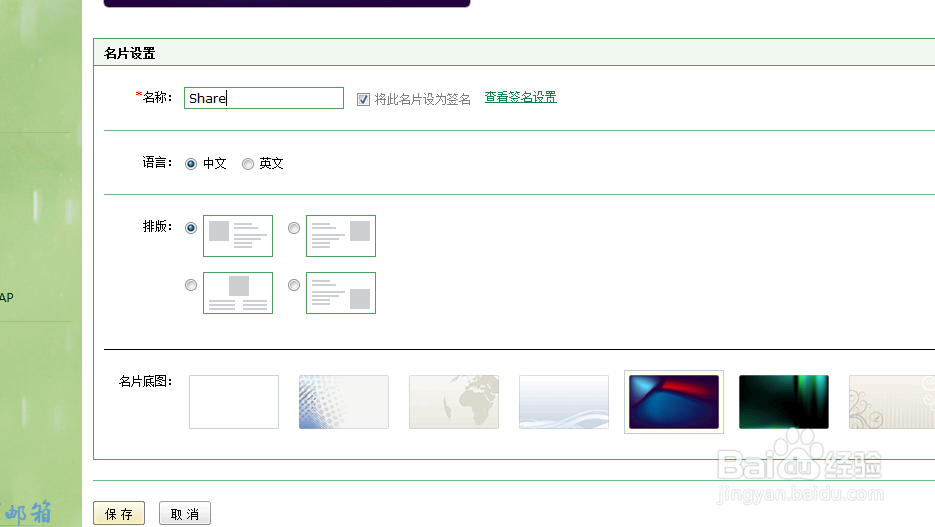This screenshot has height=527, width=935.
Task: Toggle the 将此名片设为签名 checkbox
Action: pyautogui.click(x=363, y=99)
